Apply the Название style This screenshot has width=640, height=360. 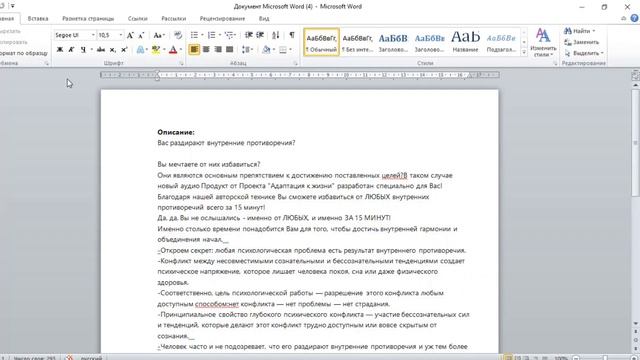click(x=465, y=42)
